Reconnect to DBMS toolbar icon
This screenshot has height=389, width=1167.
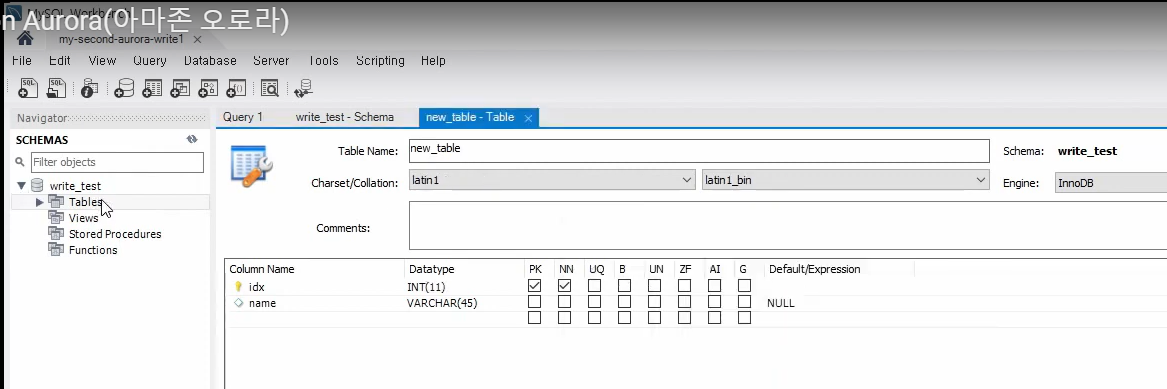tap(303, 89)
